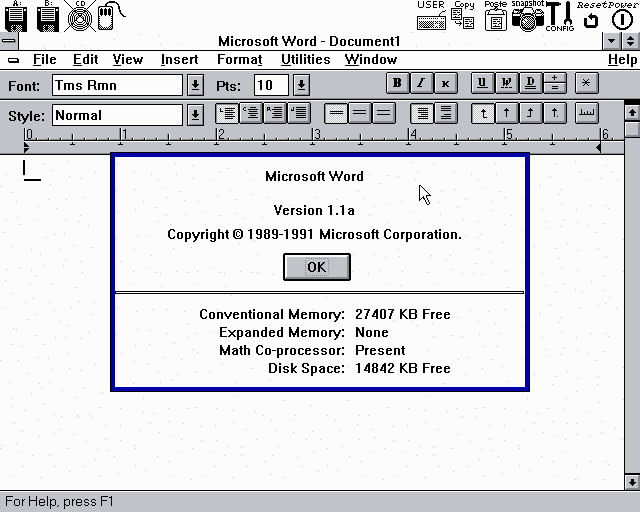Click '27407 KB Free' memory value
The width and height of the screenshot is (640, 512).
click(403, 314)
